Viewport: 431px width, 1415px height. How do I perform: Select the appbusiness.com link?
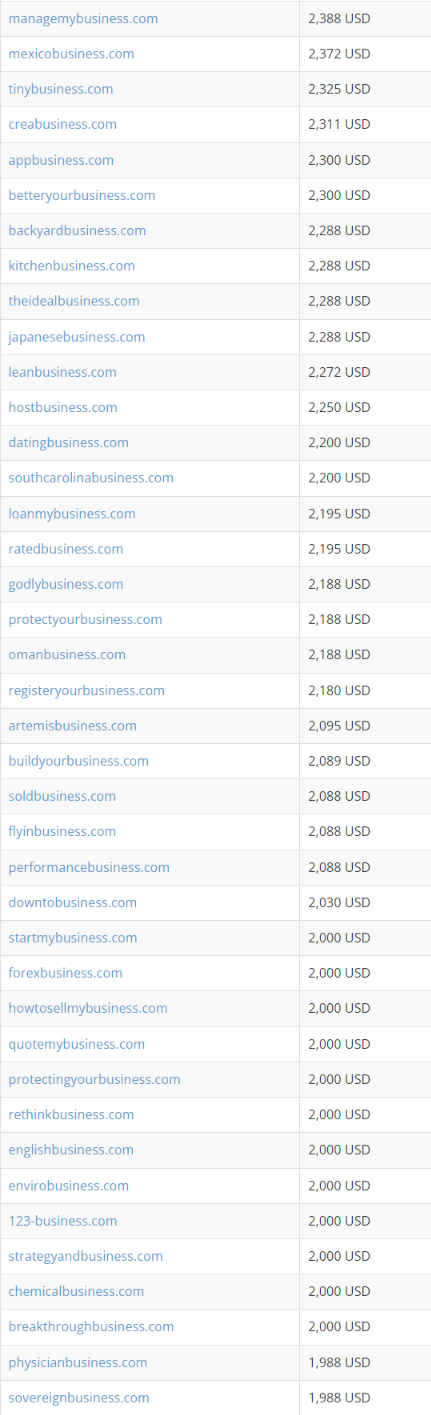61,160
